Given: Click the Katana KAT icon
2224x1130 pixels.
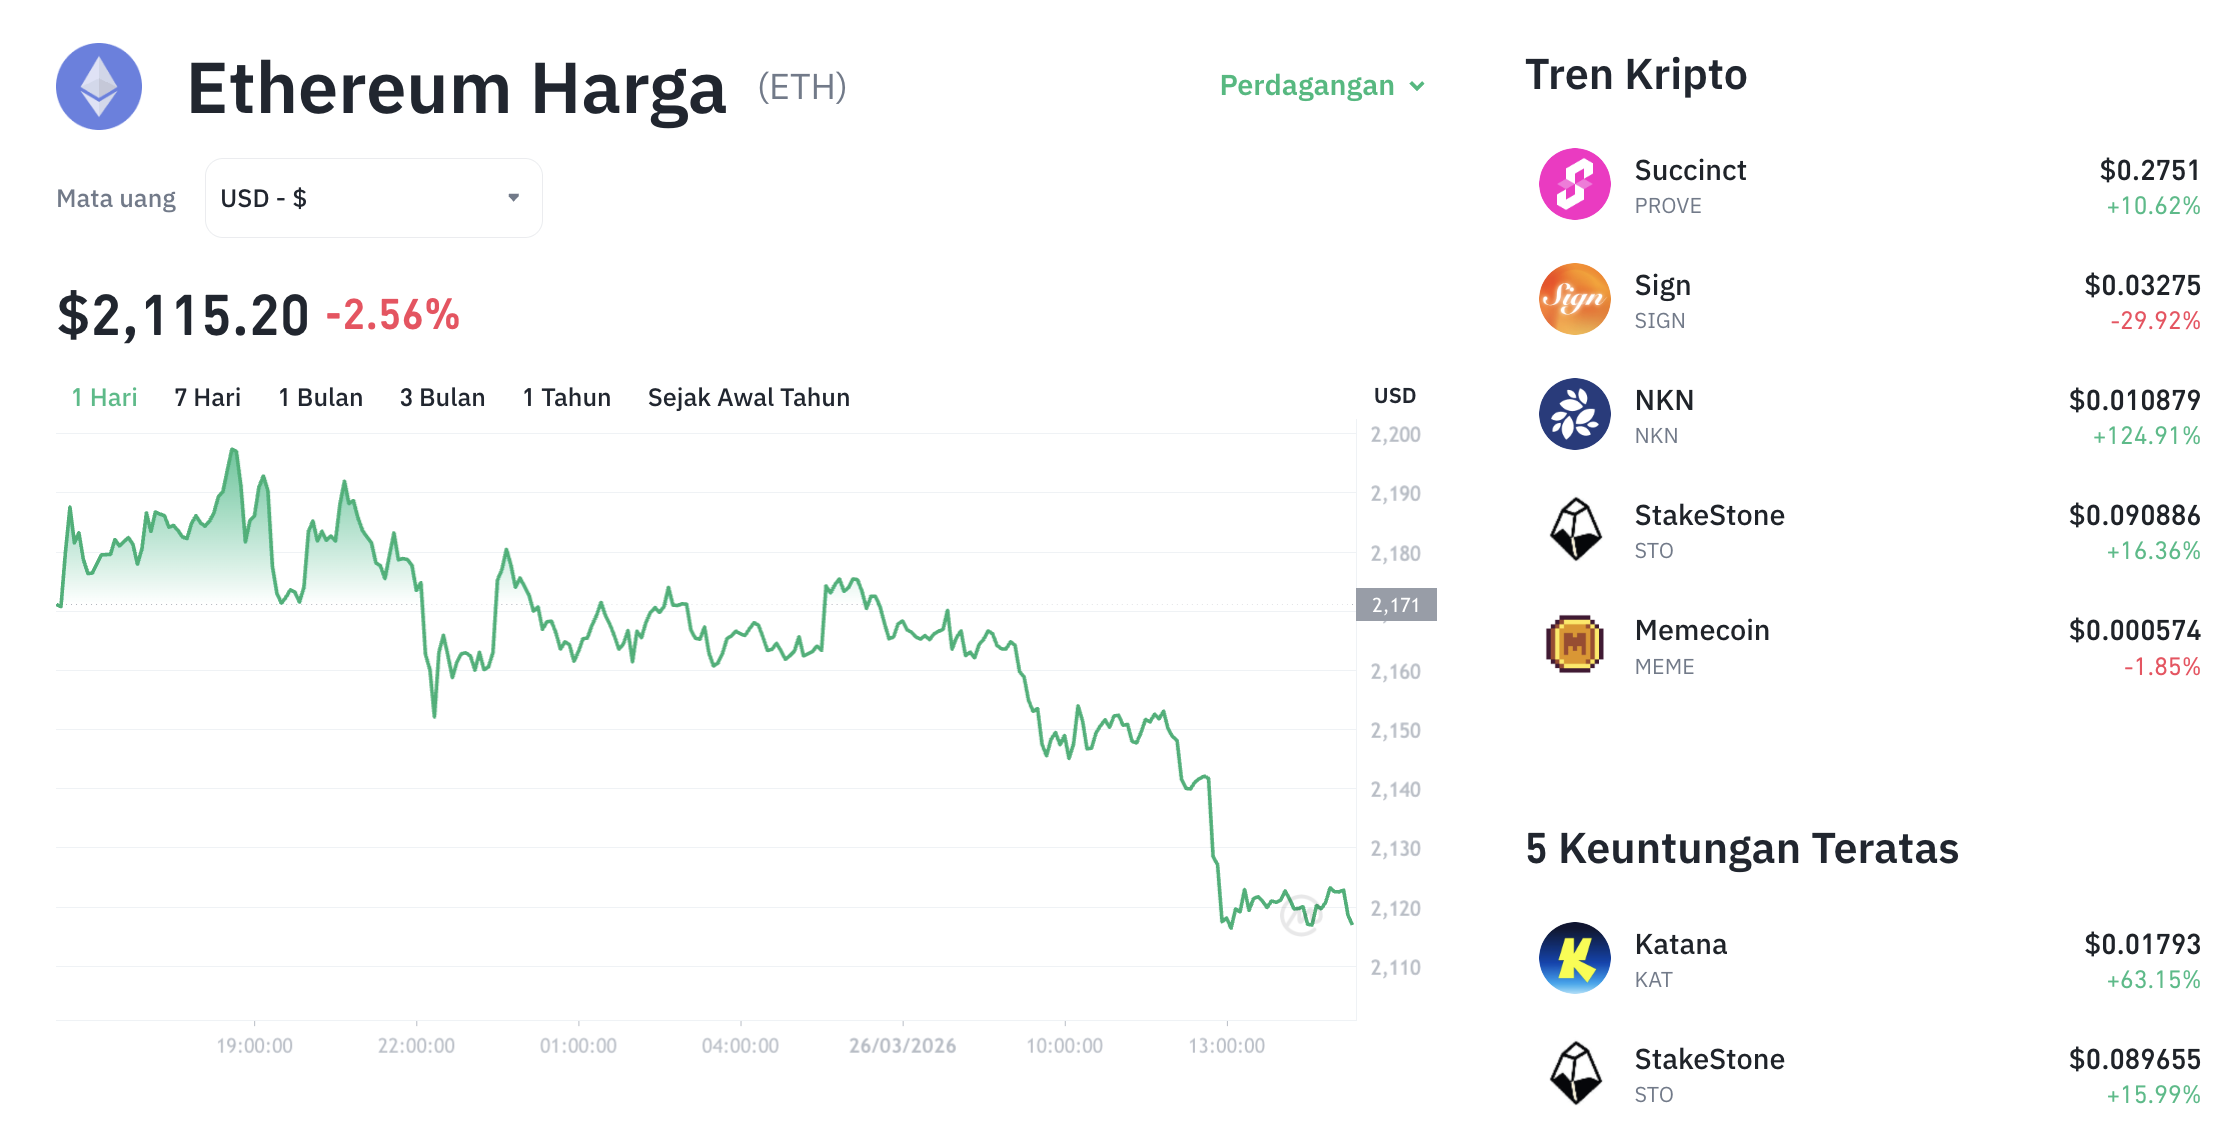Looking at the screenshot, I should pyautogui.click(x=1573, y=956).
